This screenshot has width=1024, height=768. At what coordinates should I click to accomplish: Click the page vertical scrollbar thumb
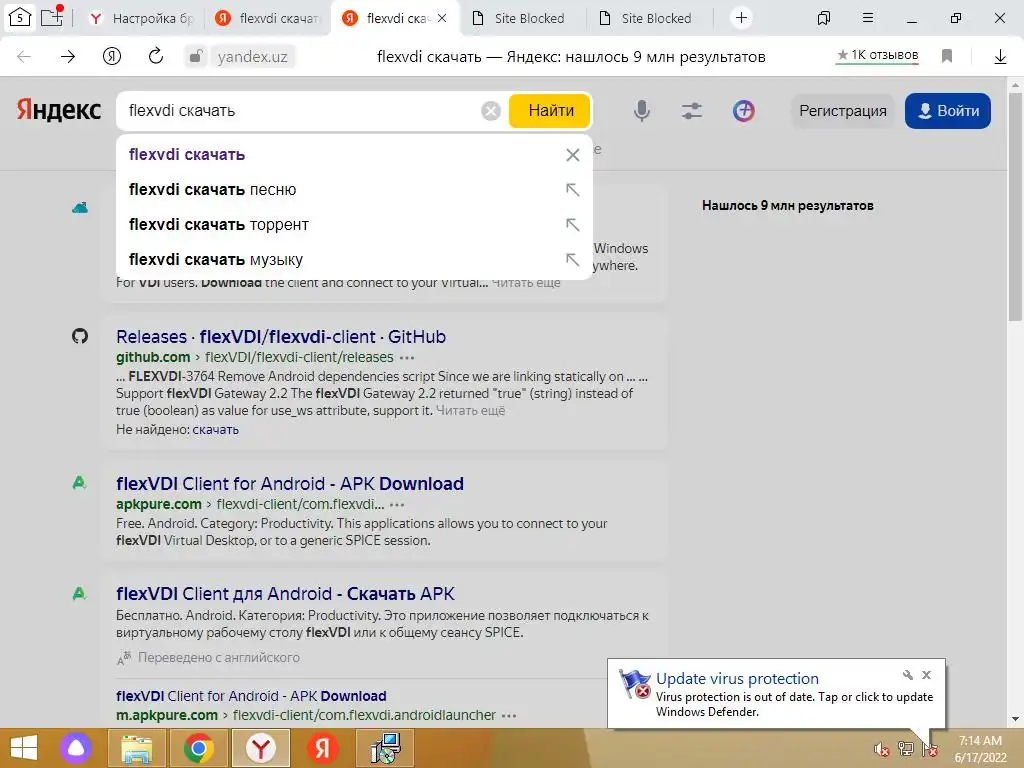1015,206
